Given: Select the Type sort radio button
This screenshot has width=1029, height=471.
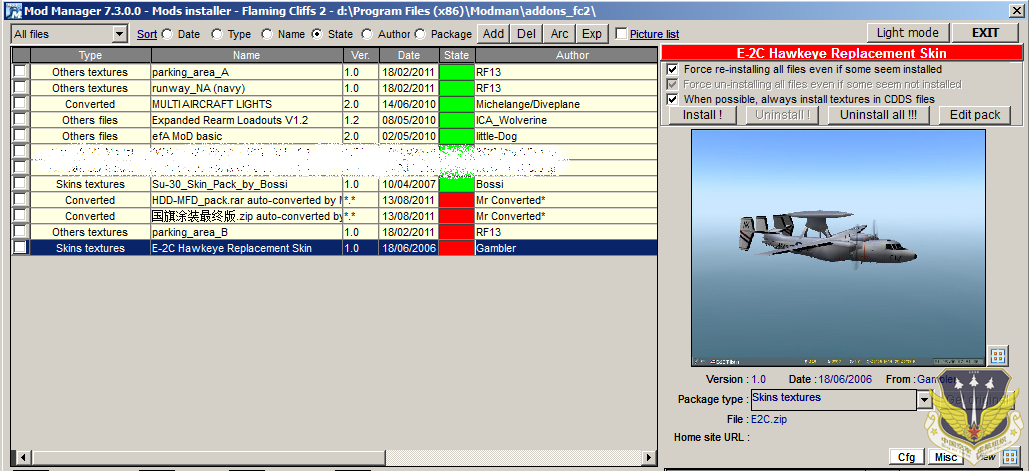Looking at the screenshot, I should pos(217,34).
